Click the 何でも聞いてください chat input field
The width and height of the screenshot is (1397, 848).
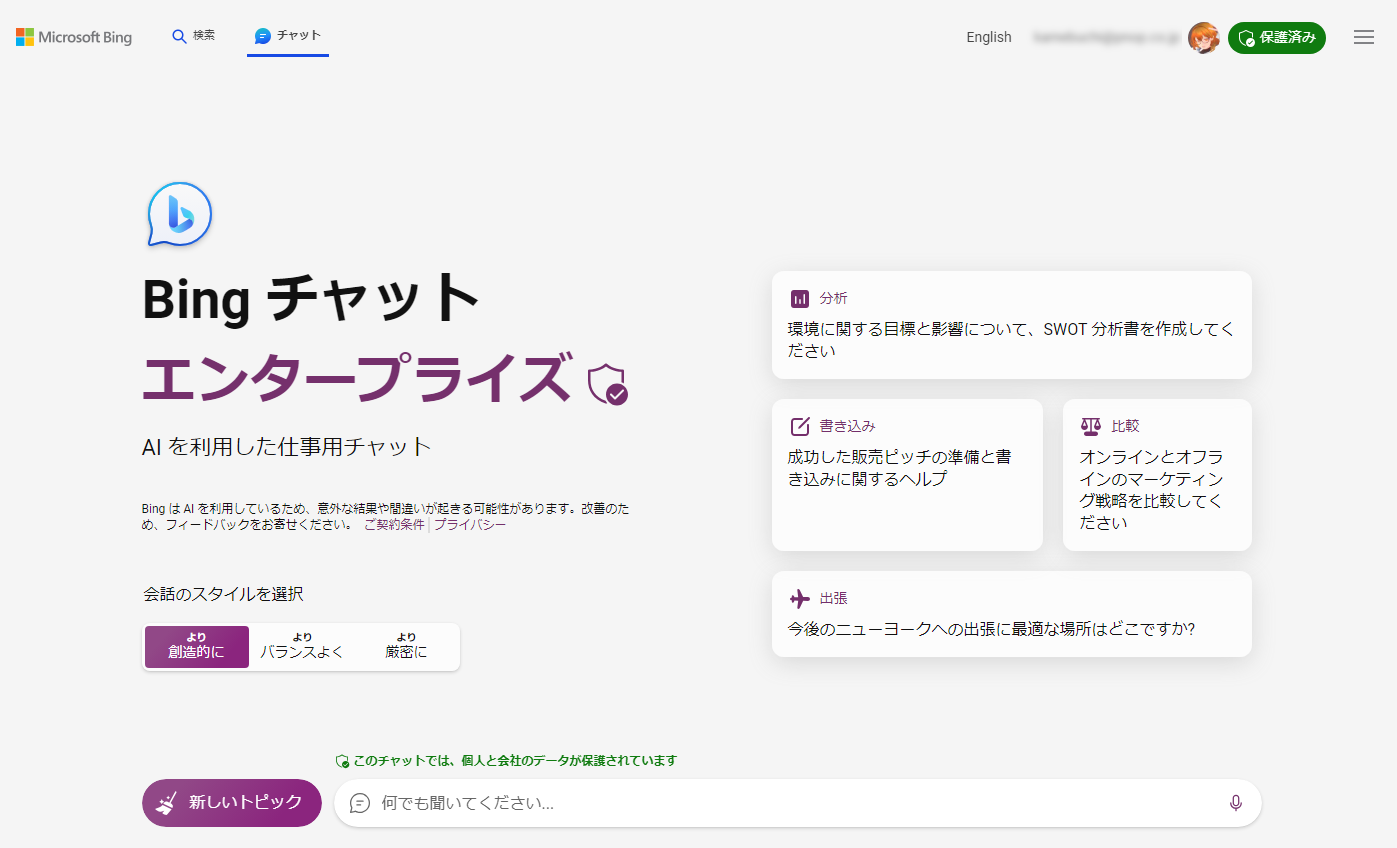pos(780,803)
